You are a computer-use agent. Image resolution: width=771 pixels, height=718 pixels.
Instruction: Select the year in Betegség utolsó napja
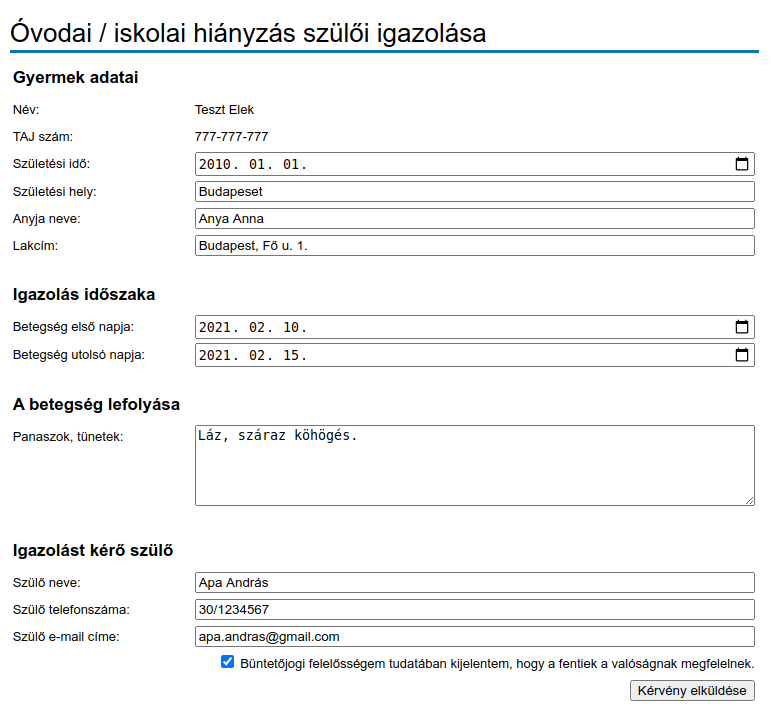pos(215,355)
